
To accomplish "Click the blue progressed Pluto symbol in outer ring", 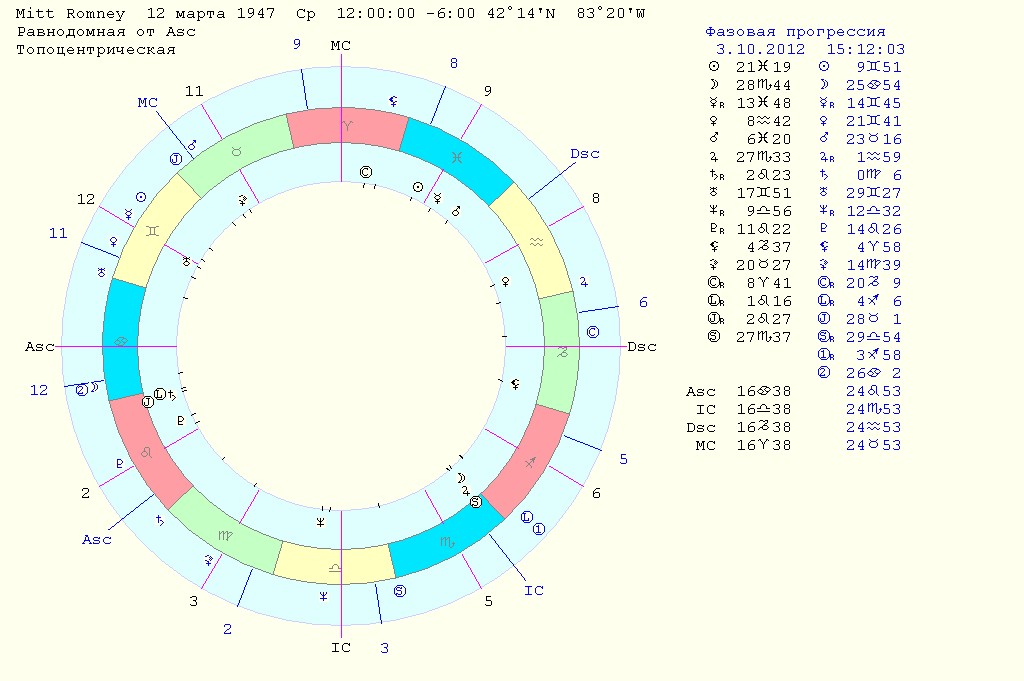I will (x=120, y=464).
